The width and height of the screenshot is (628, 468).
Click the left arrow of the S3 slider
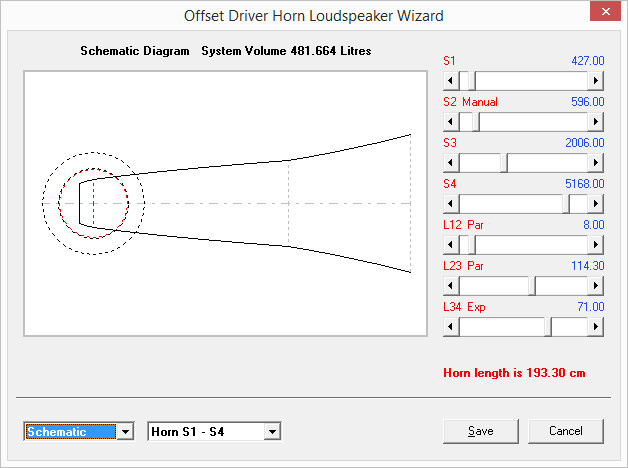point(451,163)
